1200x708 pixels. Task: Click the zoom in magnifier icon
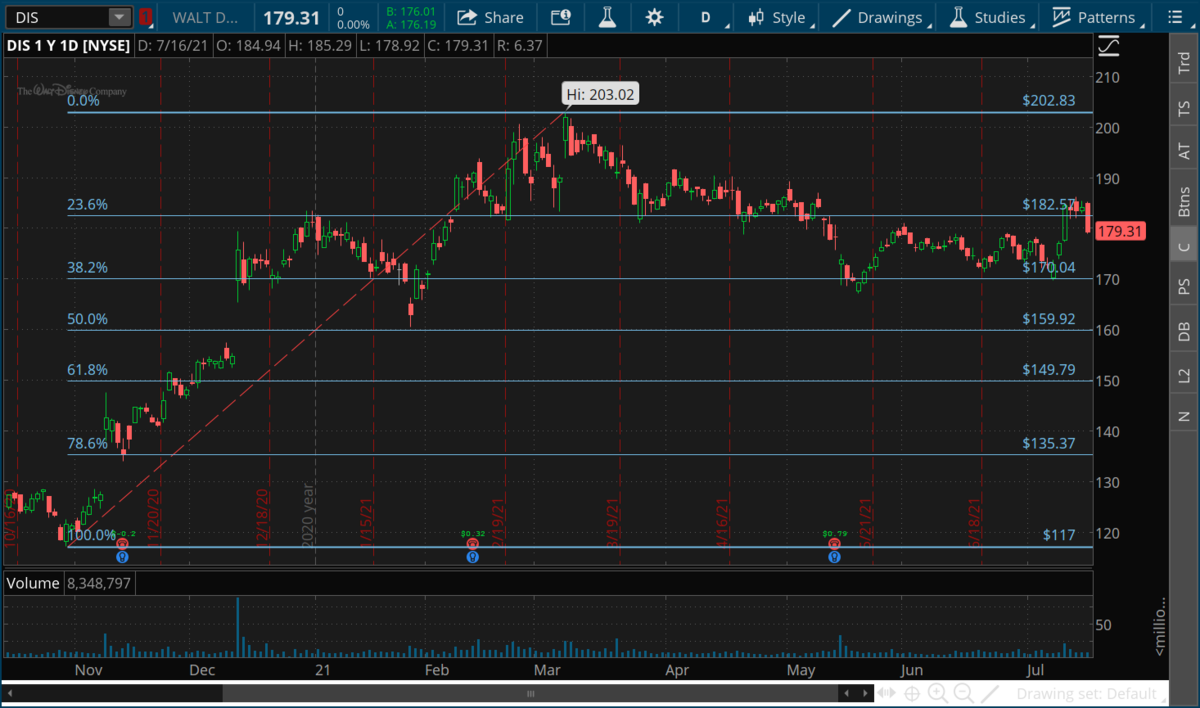coord(938,693)
